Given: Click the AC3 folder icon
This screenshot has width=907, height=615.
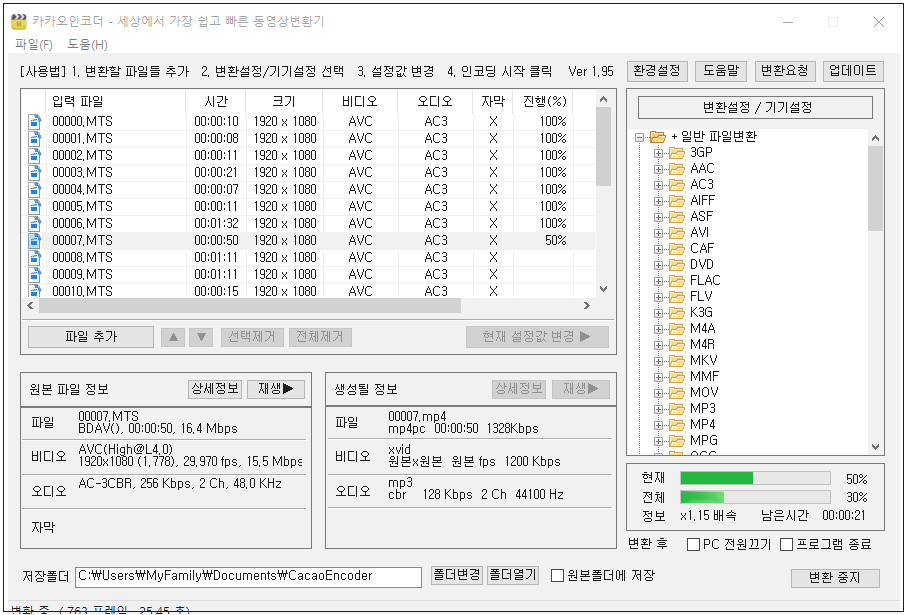Looking at the screenshot, I should click(677, 185).
